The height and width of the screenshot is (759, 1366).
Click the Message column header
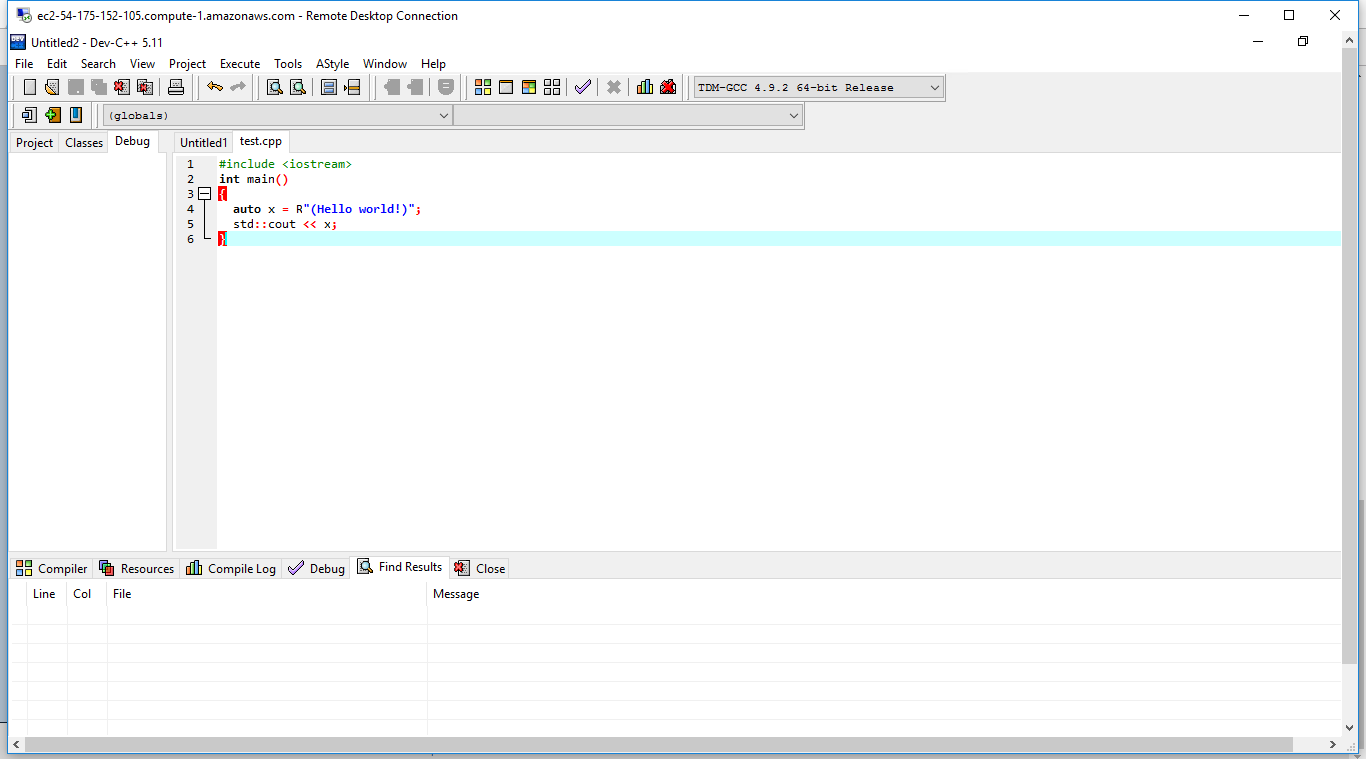456,594
